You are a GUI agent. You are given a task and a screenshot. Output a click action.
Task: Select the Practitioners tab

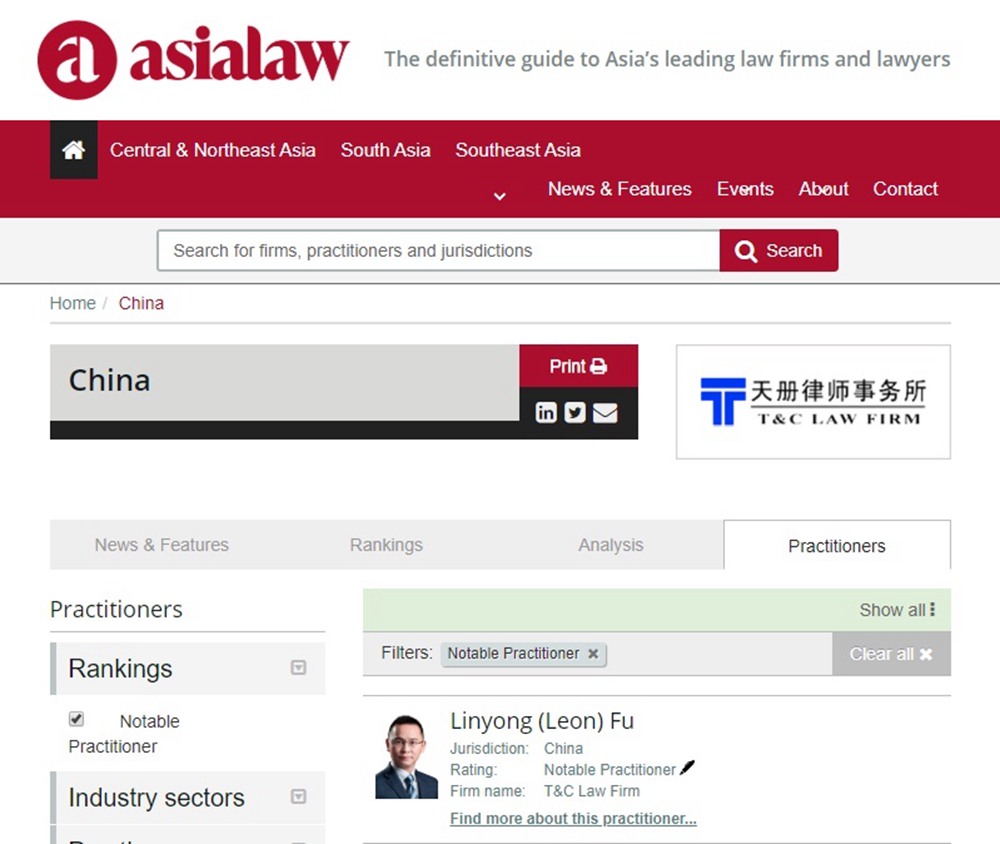click(x=837, y=545)
